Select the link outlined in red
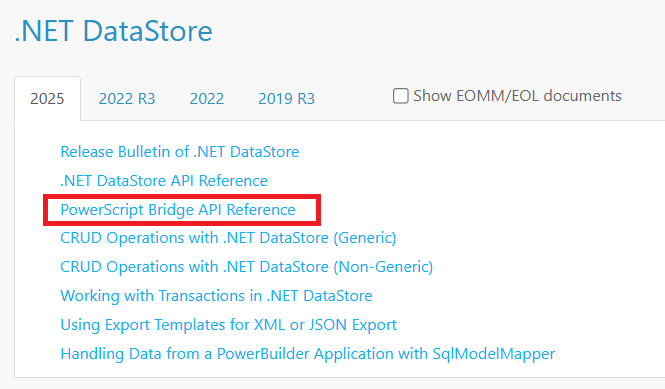Screen dimensions: 665x389 pyautogui.click(x=178, y=210)
